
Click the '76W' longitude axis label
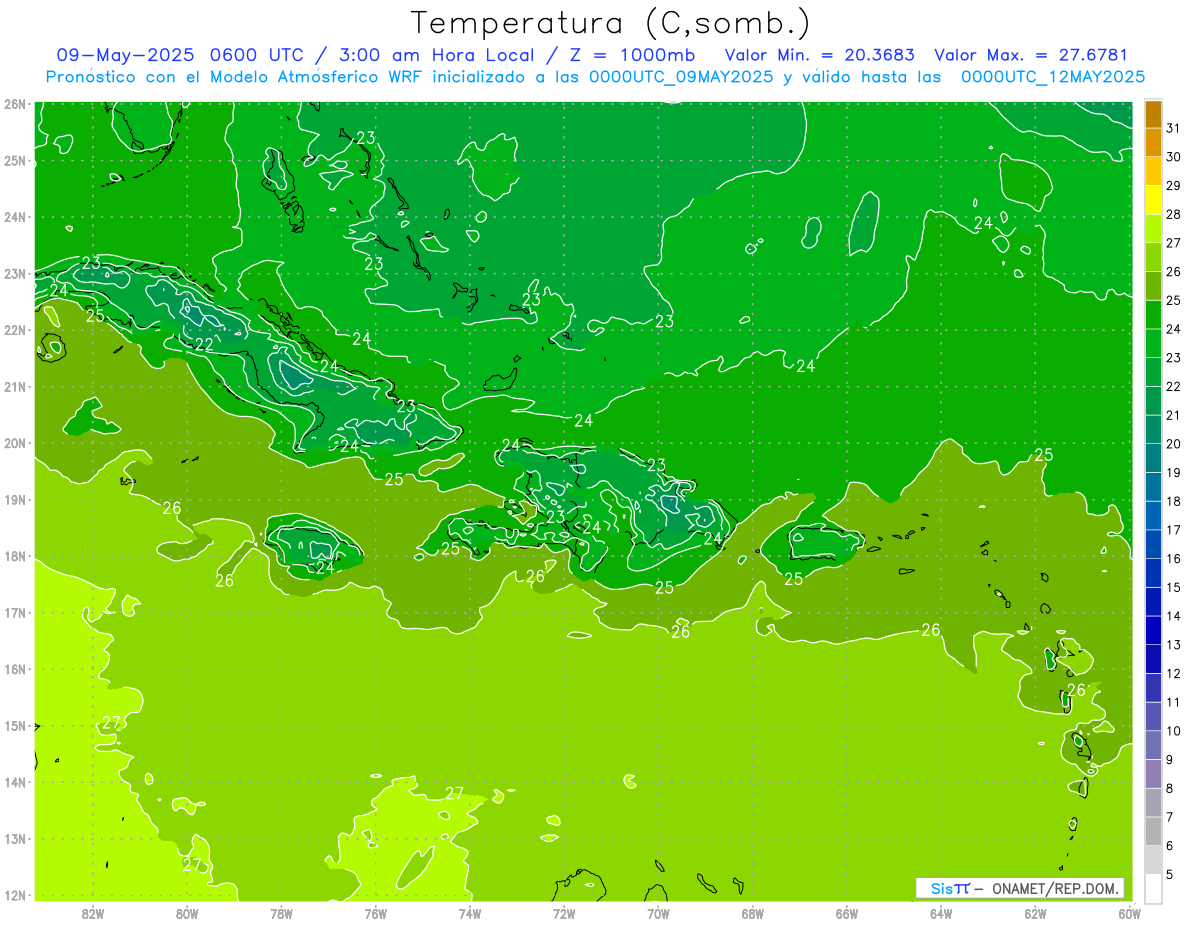375,913
